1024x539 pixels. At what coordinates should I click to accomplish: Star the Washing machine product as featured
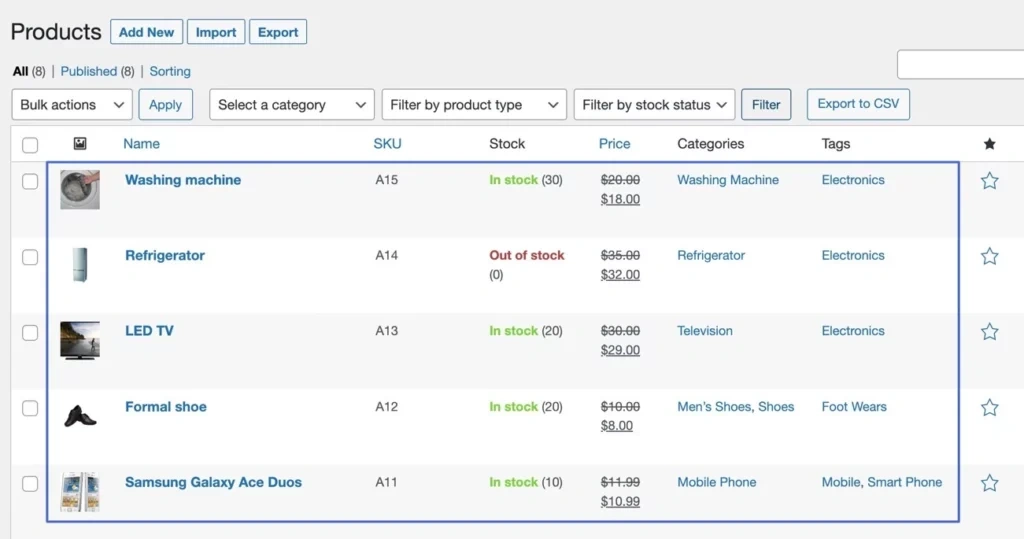pyautogui.click(x=989, y=181)
